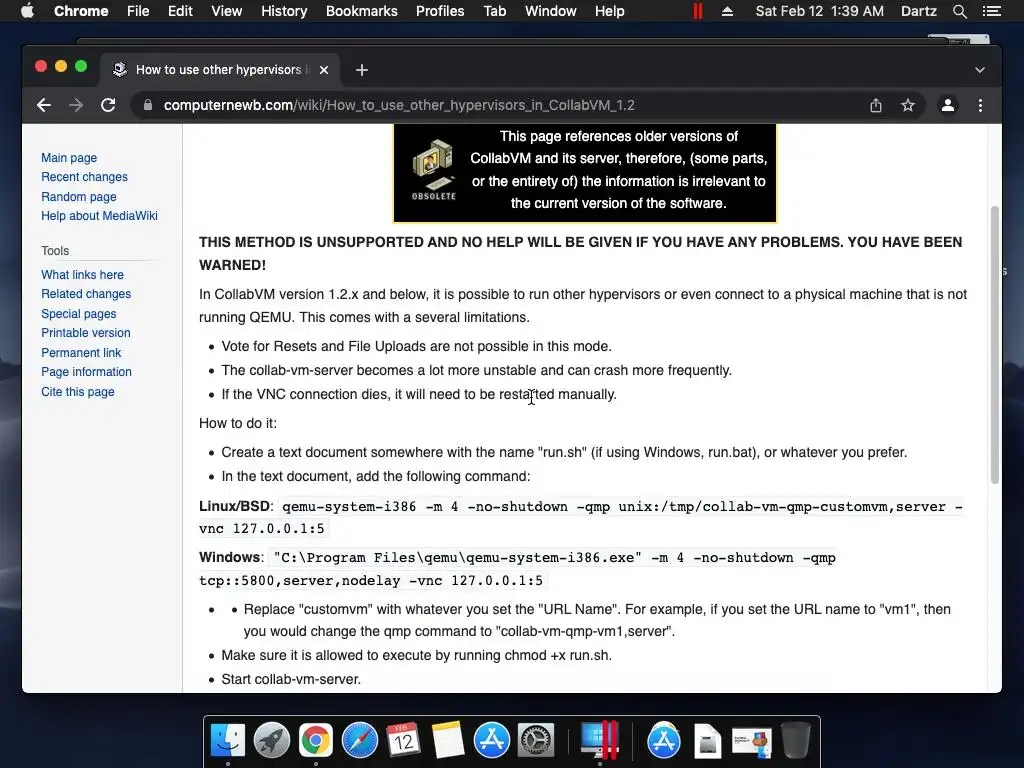Expand the tab search chevron
The width and height of the screenshot is (1024, 768).
[980, 70]
